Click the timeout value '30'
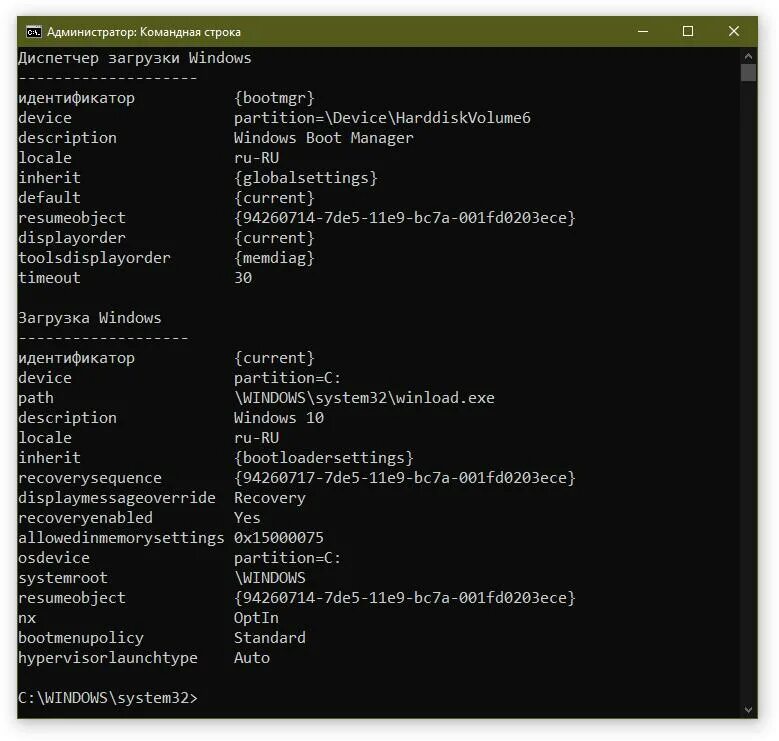779x741 pixels. pyautogui.click(x=243, y=278)
